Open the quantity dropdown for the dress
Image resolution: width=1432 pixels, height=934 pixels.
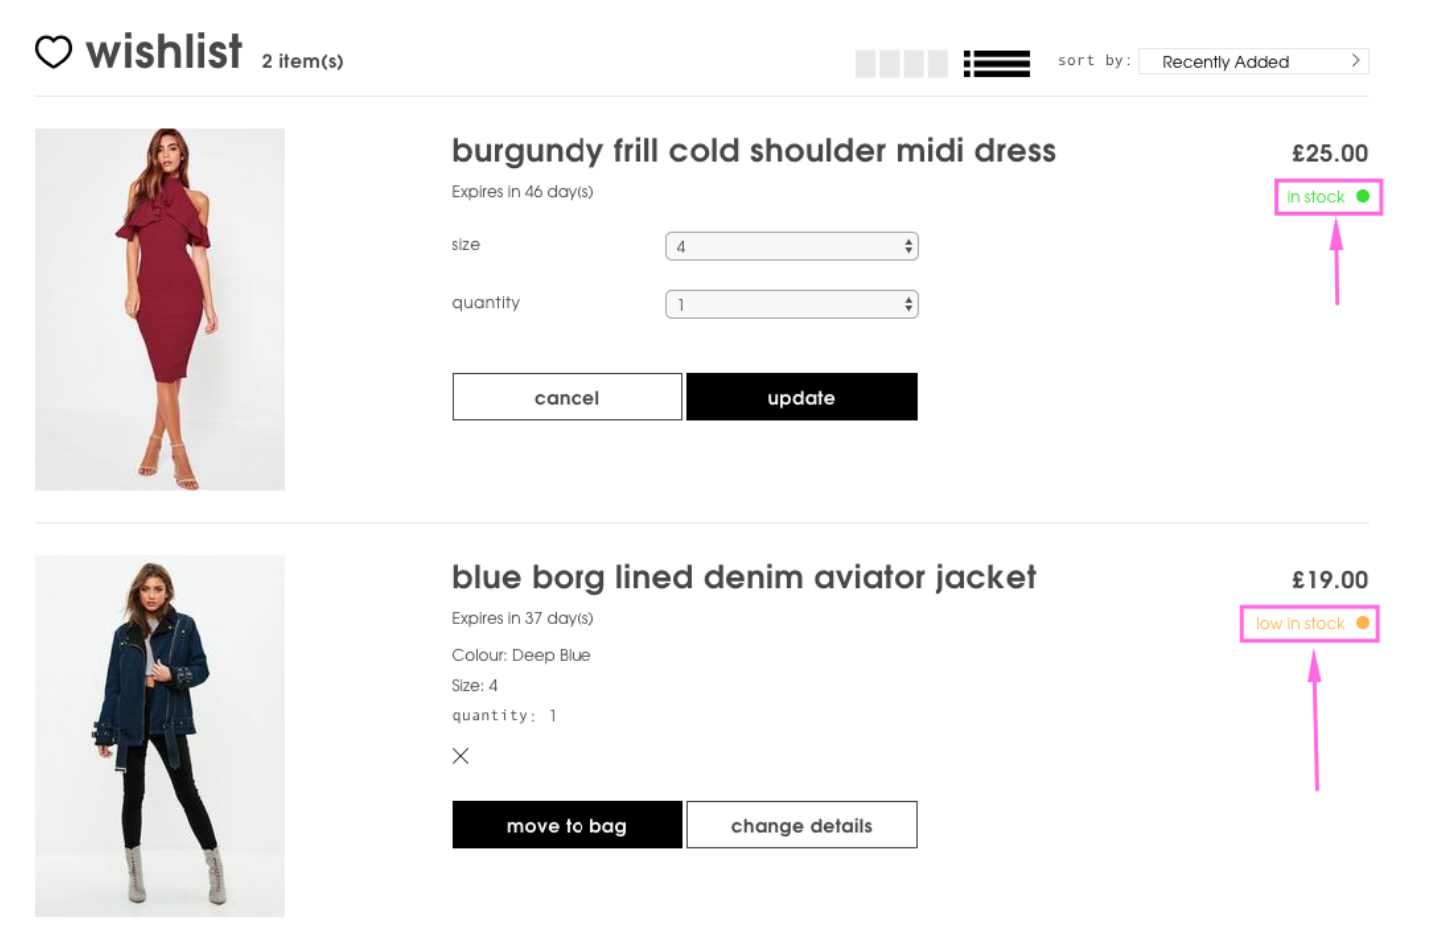pos(791,304)
